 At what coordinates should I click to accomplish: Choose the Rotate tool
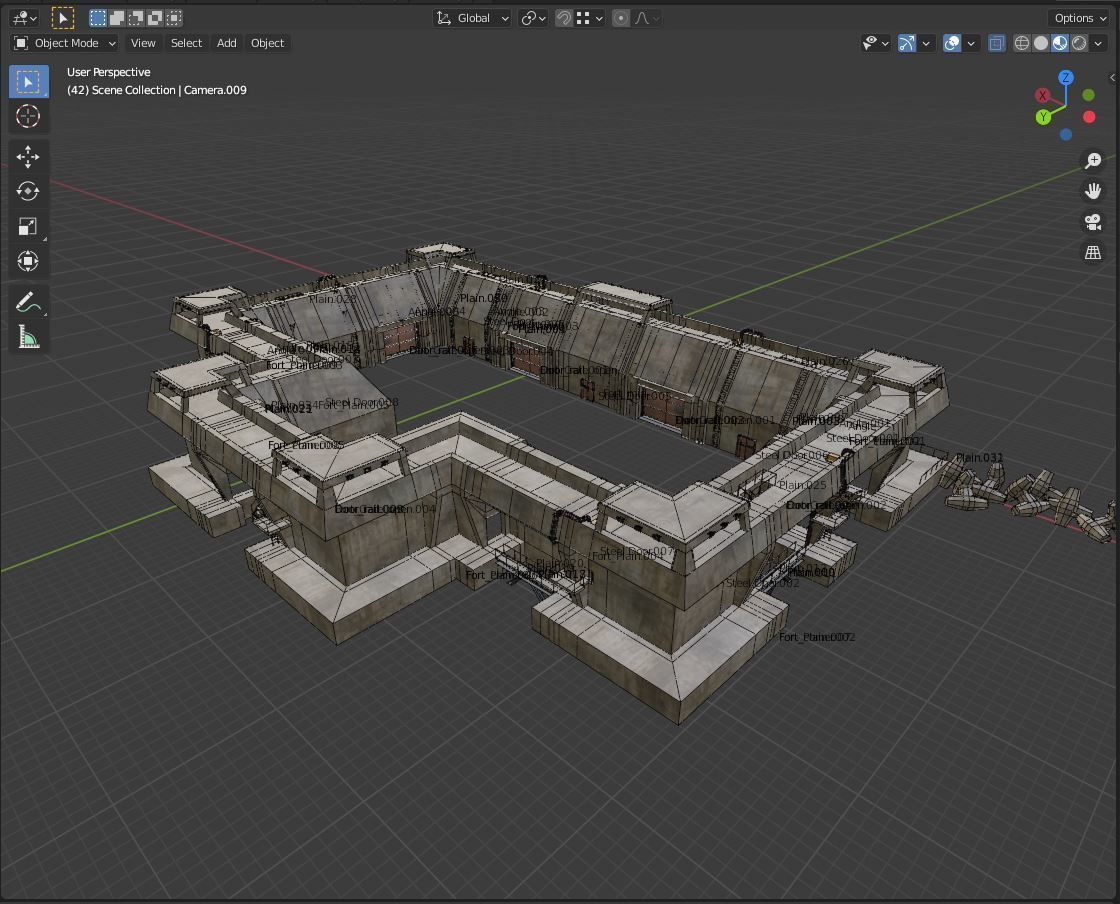pyautogui.click(x=28, y=191)
